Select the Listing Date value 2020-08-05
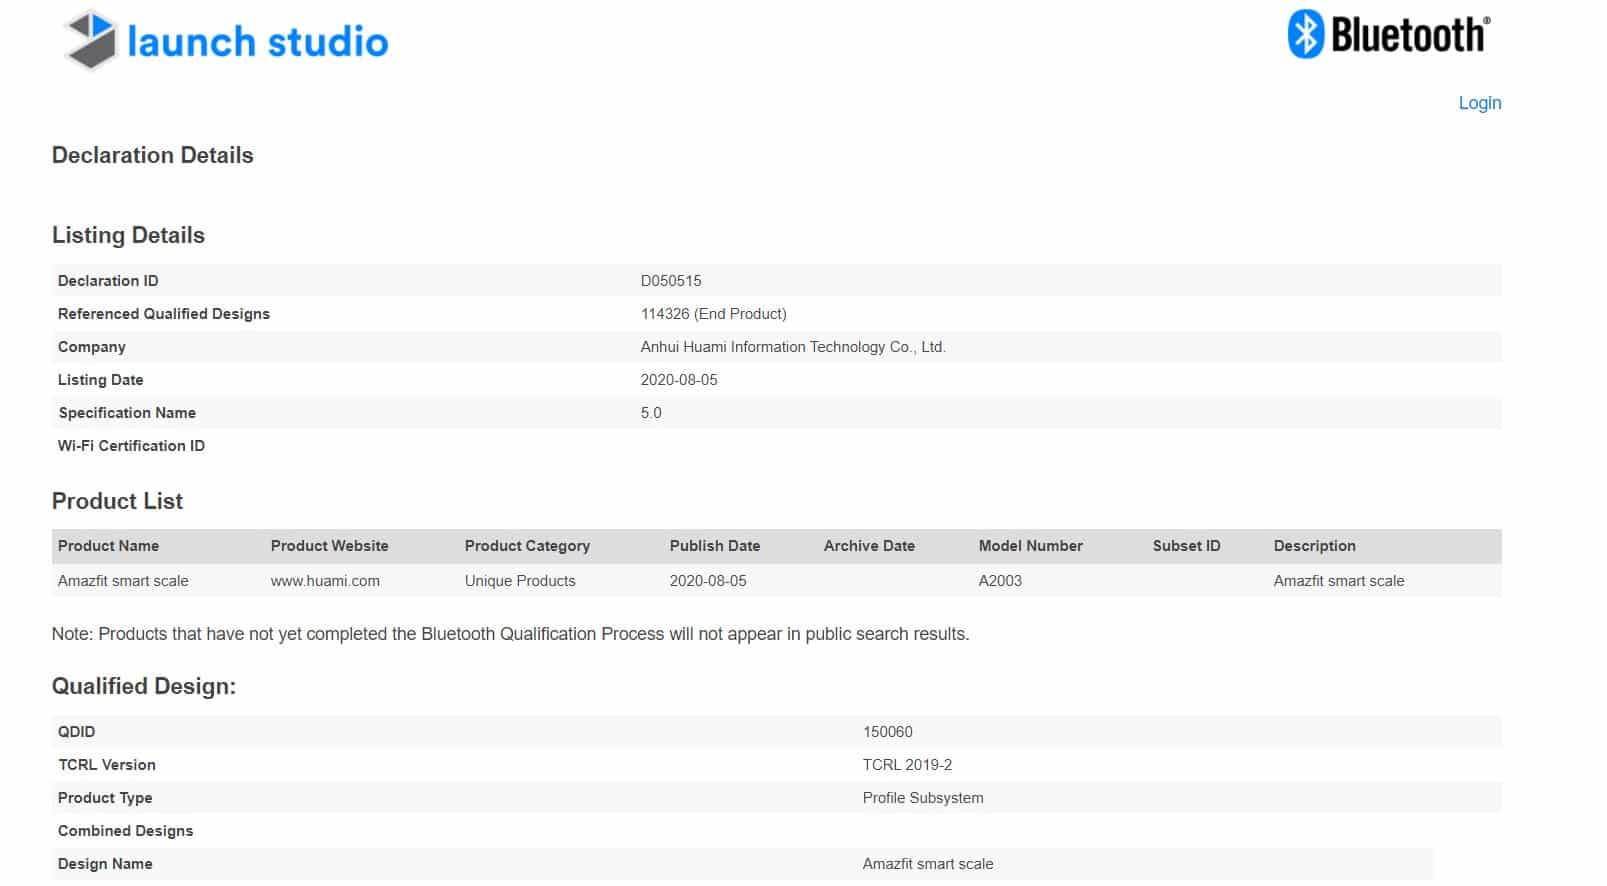1607x886 pixels. (x=679, y=380)
